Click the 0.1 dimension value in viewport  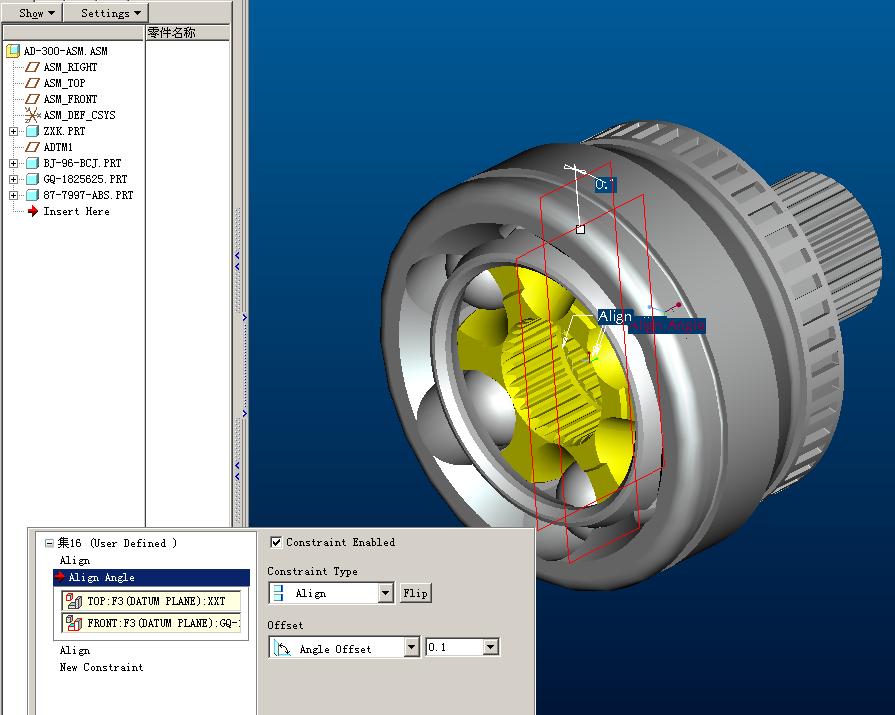604,184
